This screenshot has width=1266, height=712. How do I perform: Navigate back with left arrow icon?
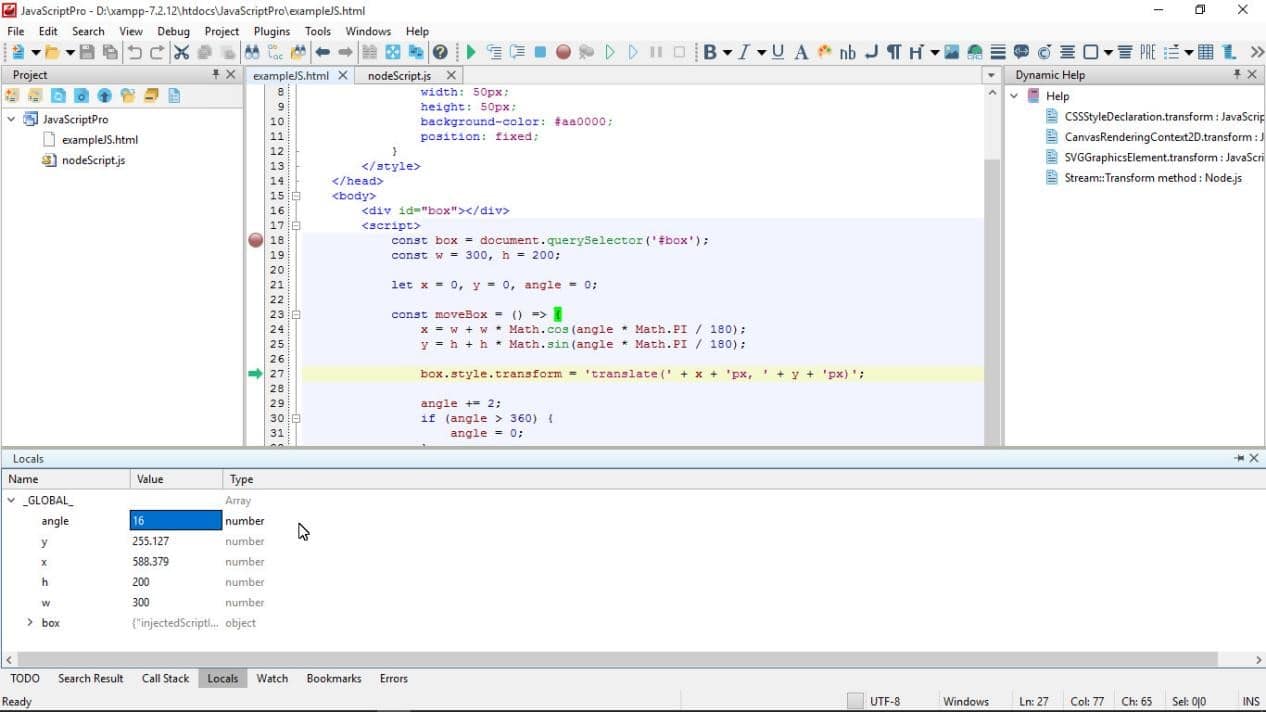click(x=322, y=52)
